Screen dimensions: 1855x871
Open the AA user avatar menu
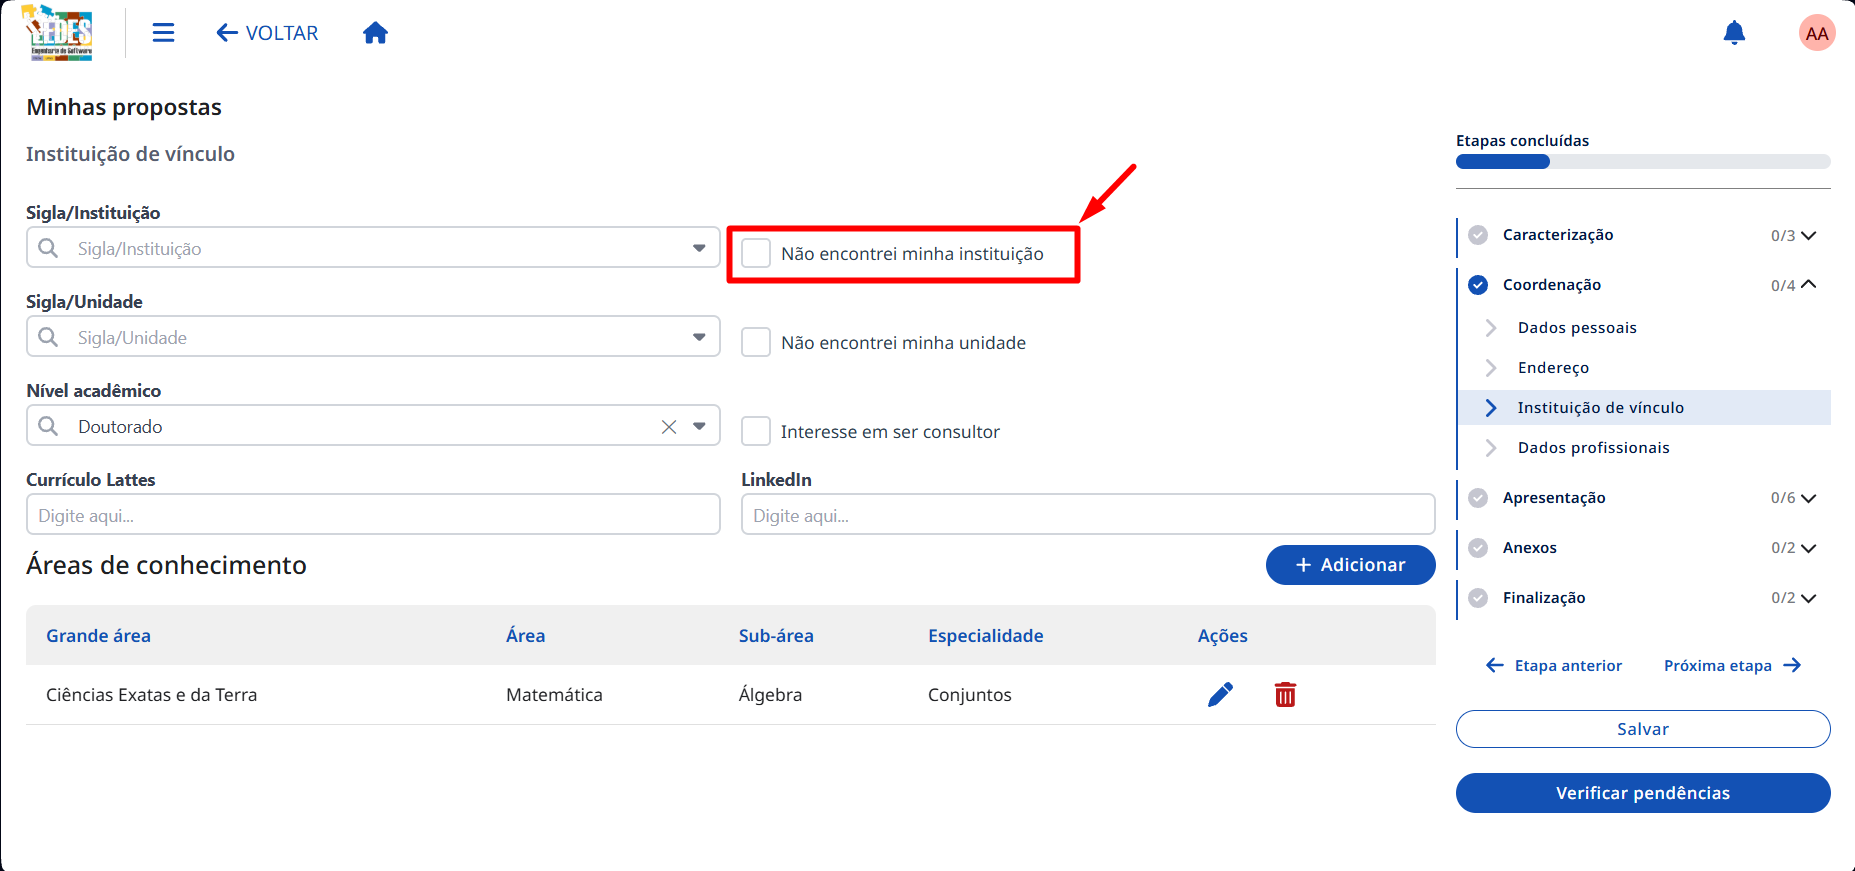[x=1817, y=33]
